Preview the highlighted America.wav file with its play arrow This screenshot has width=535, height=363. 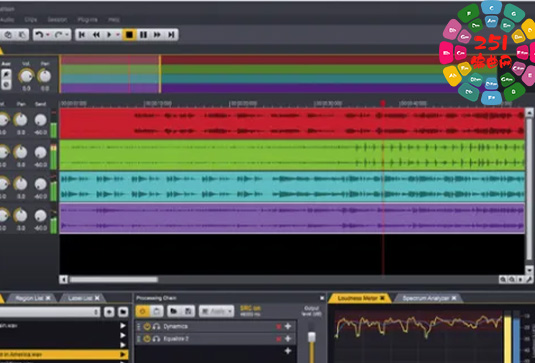123,355
